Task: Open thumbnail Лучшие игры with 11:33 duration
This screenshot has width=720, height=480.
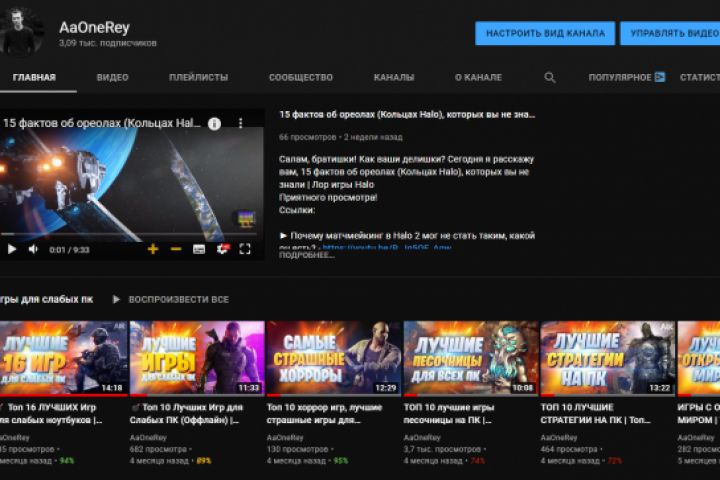Action: tap(197, 358)
